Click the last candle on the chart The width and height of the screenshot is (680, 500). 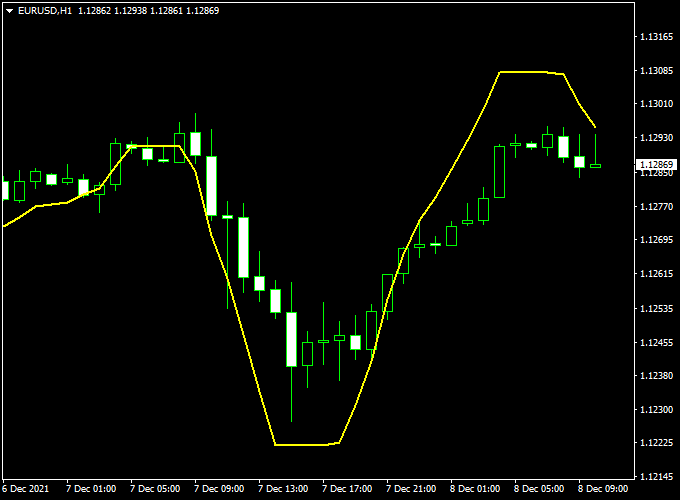click(595, 165)
